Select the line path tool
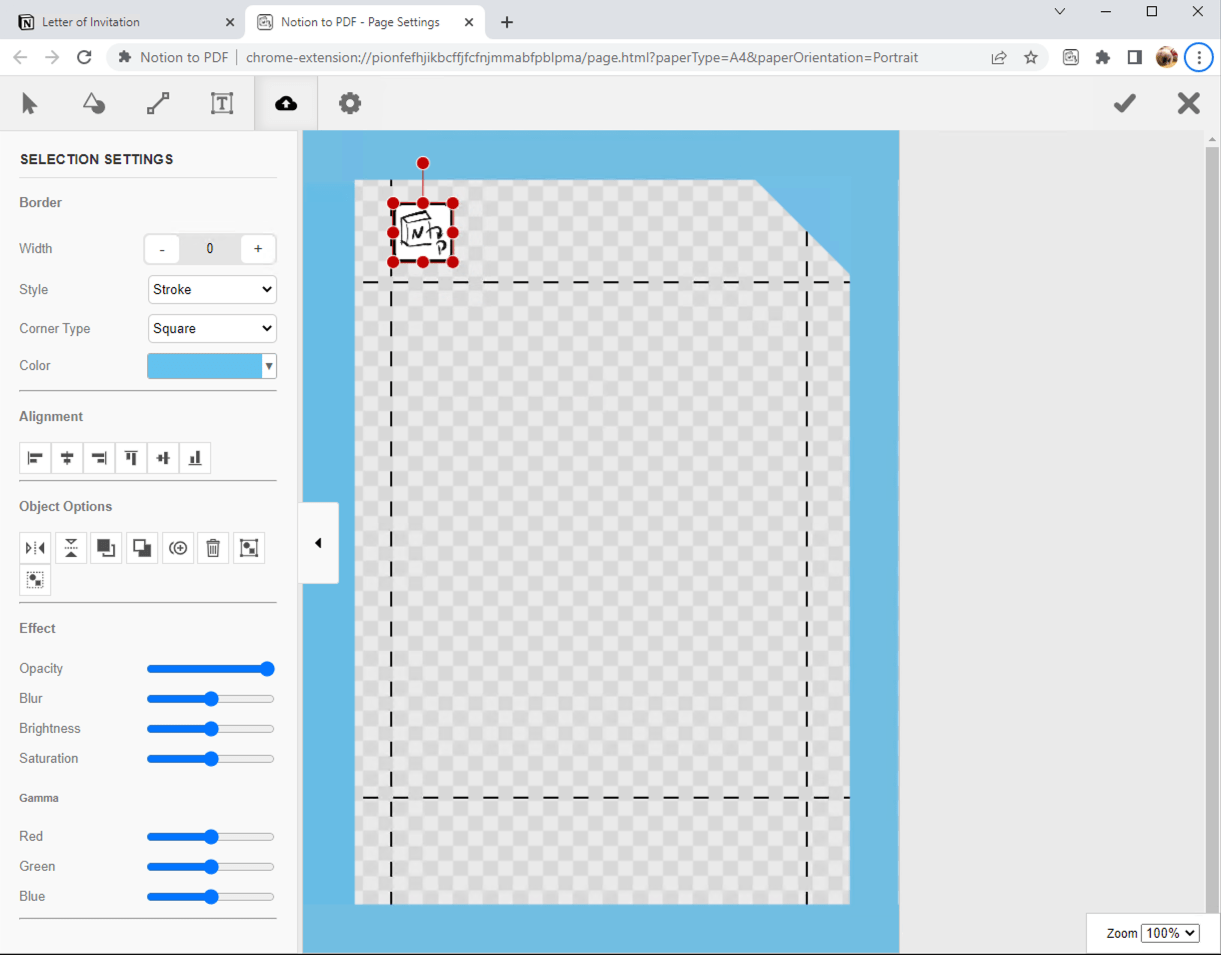Image resolution: width=1221 pixels, height=955 pixels. [157, 103]
